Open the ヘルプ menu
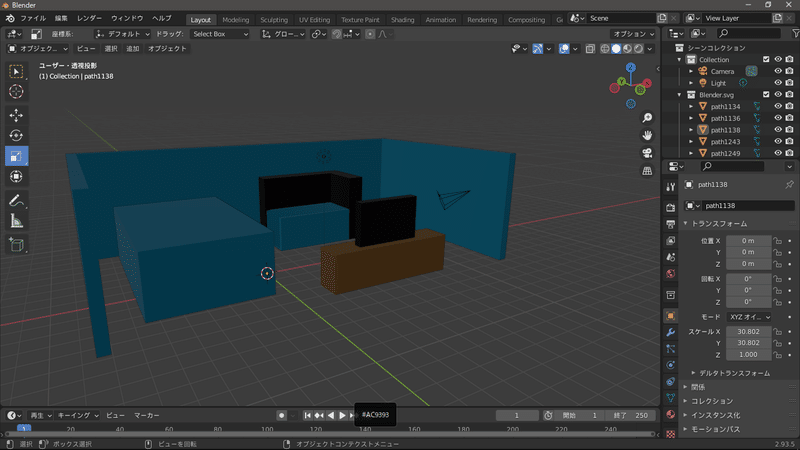Image resolution: width=800 pixels, height=450 pixels. tap(162, 18)
